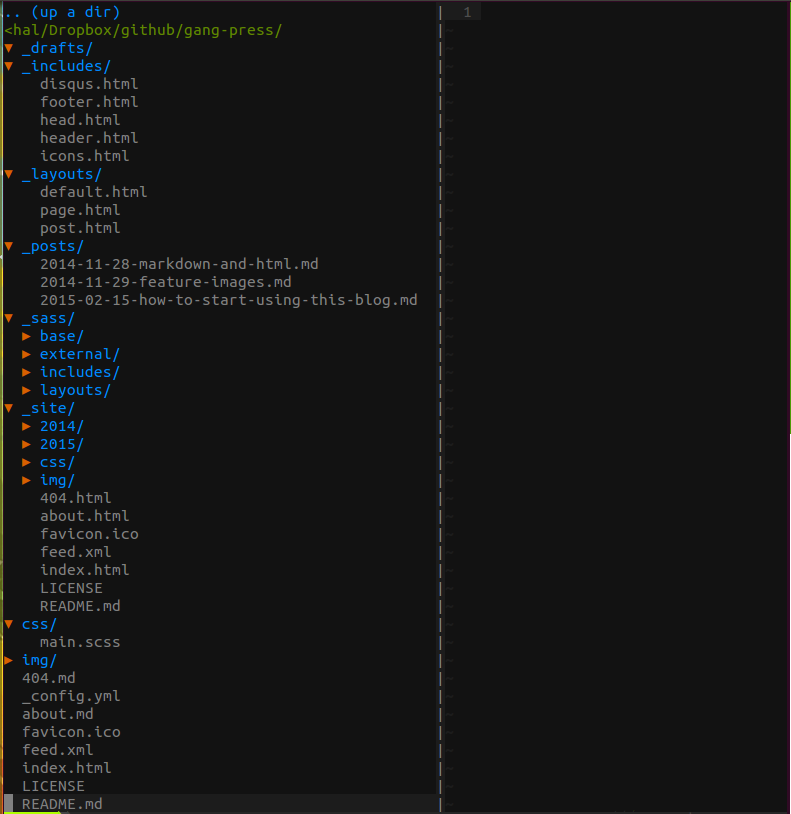Open header.html file
Screen dimensions: 791x814
point(89,138)
